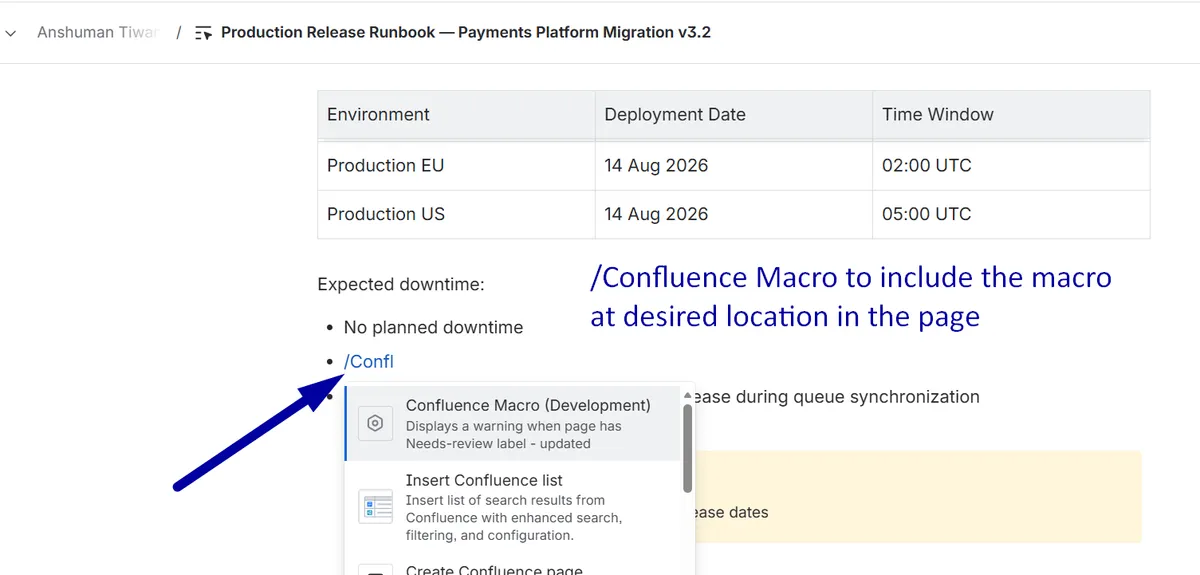Screen dimensions: 1200x575
Task: Open the Anshuman Tiwari breadcrumb link
Action: pyautogui.click(x=97, y=32)
